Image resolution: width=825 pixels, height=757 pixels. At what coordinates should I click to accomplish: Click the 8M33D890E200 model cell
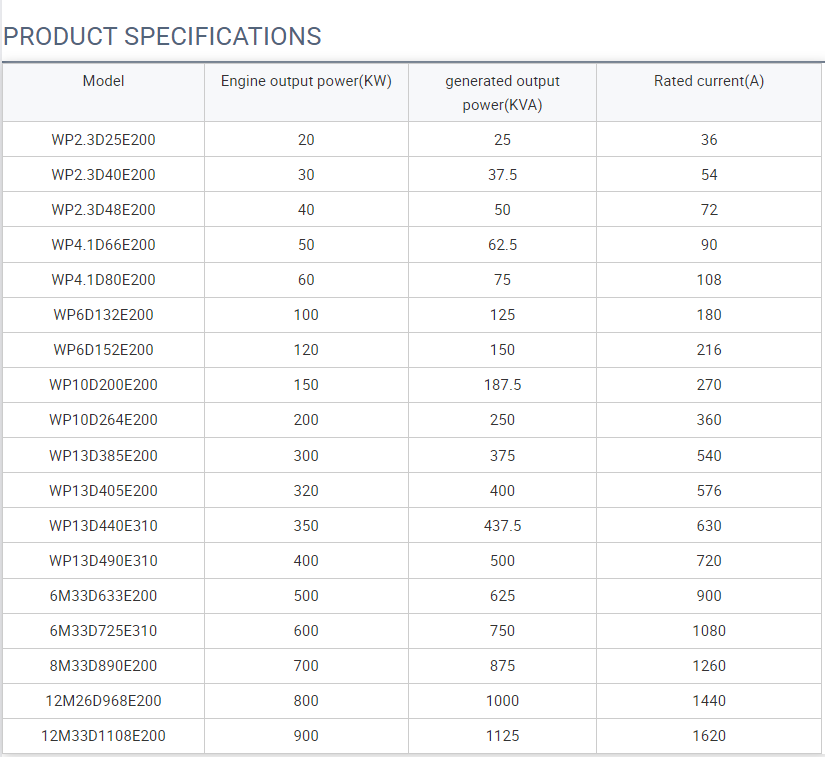(104, 666)
